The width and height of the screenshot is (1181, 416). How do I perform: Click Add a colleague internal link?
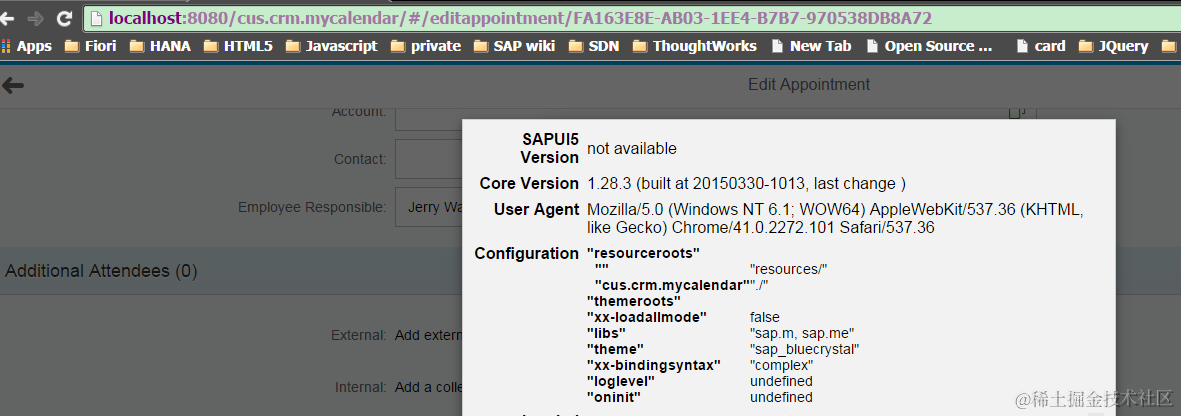point(428,387)
